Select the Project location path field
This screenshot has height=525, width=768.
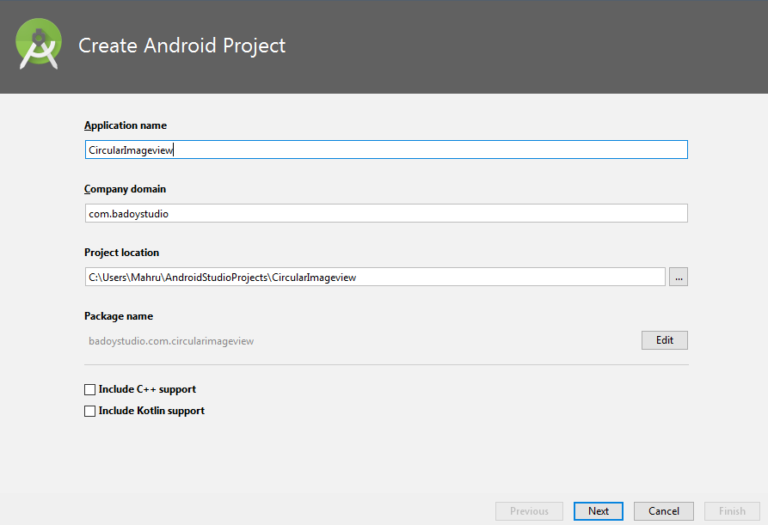(375, 277)
